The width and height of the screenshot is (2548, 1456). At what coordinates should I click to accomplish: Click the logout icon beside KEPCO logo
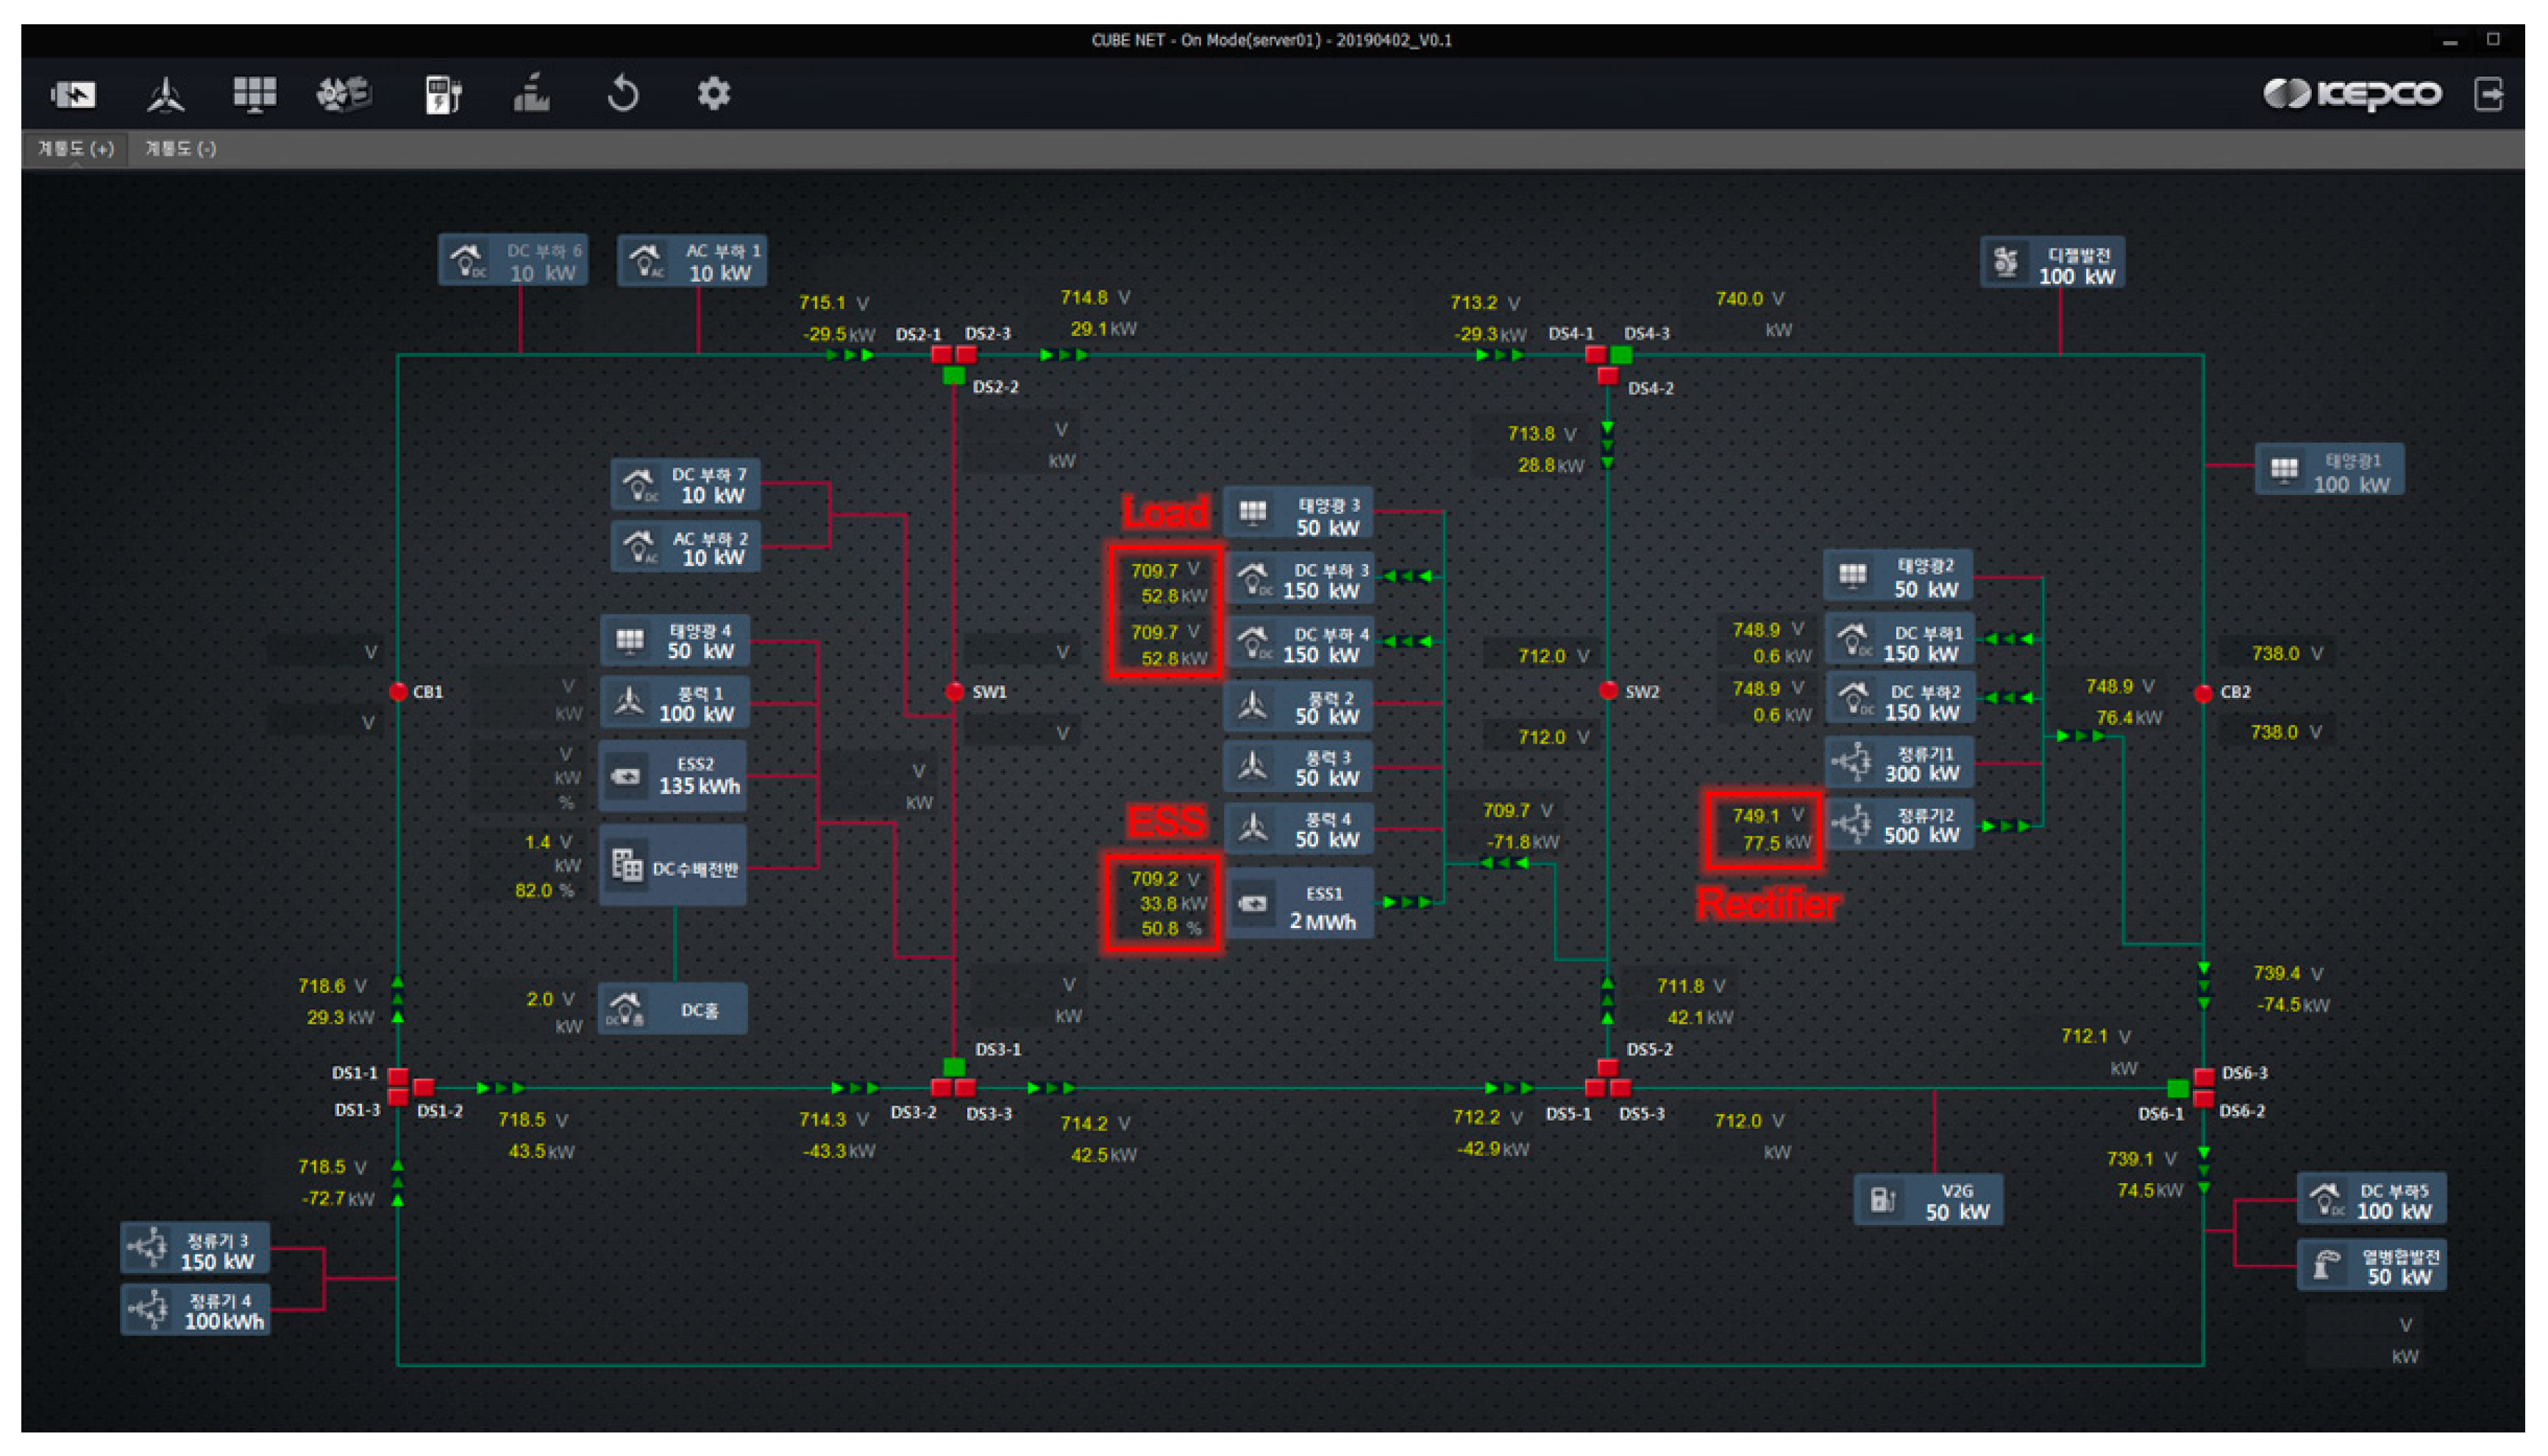[x=2489, y=94]
